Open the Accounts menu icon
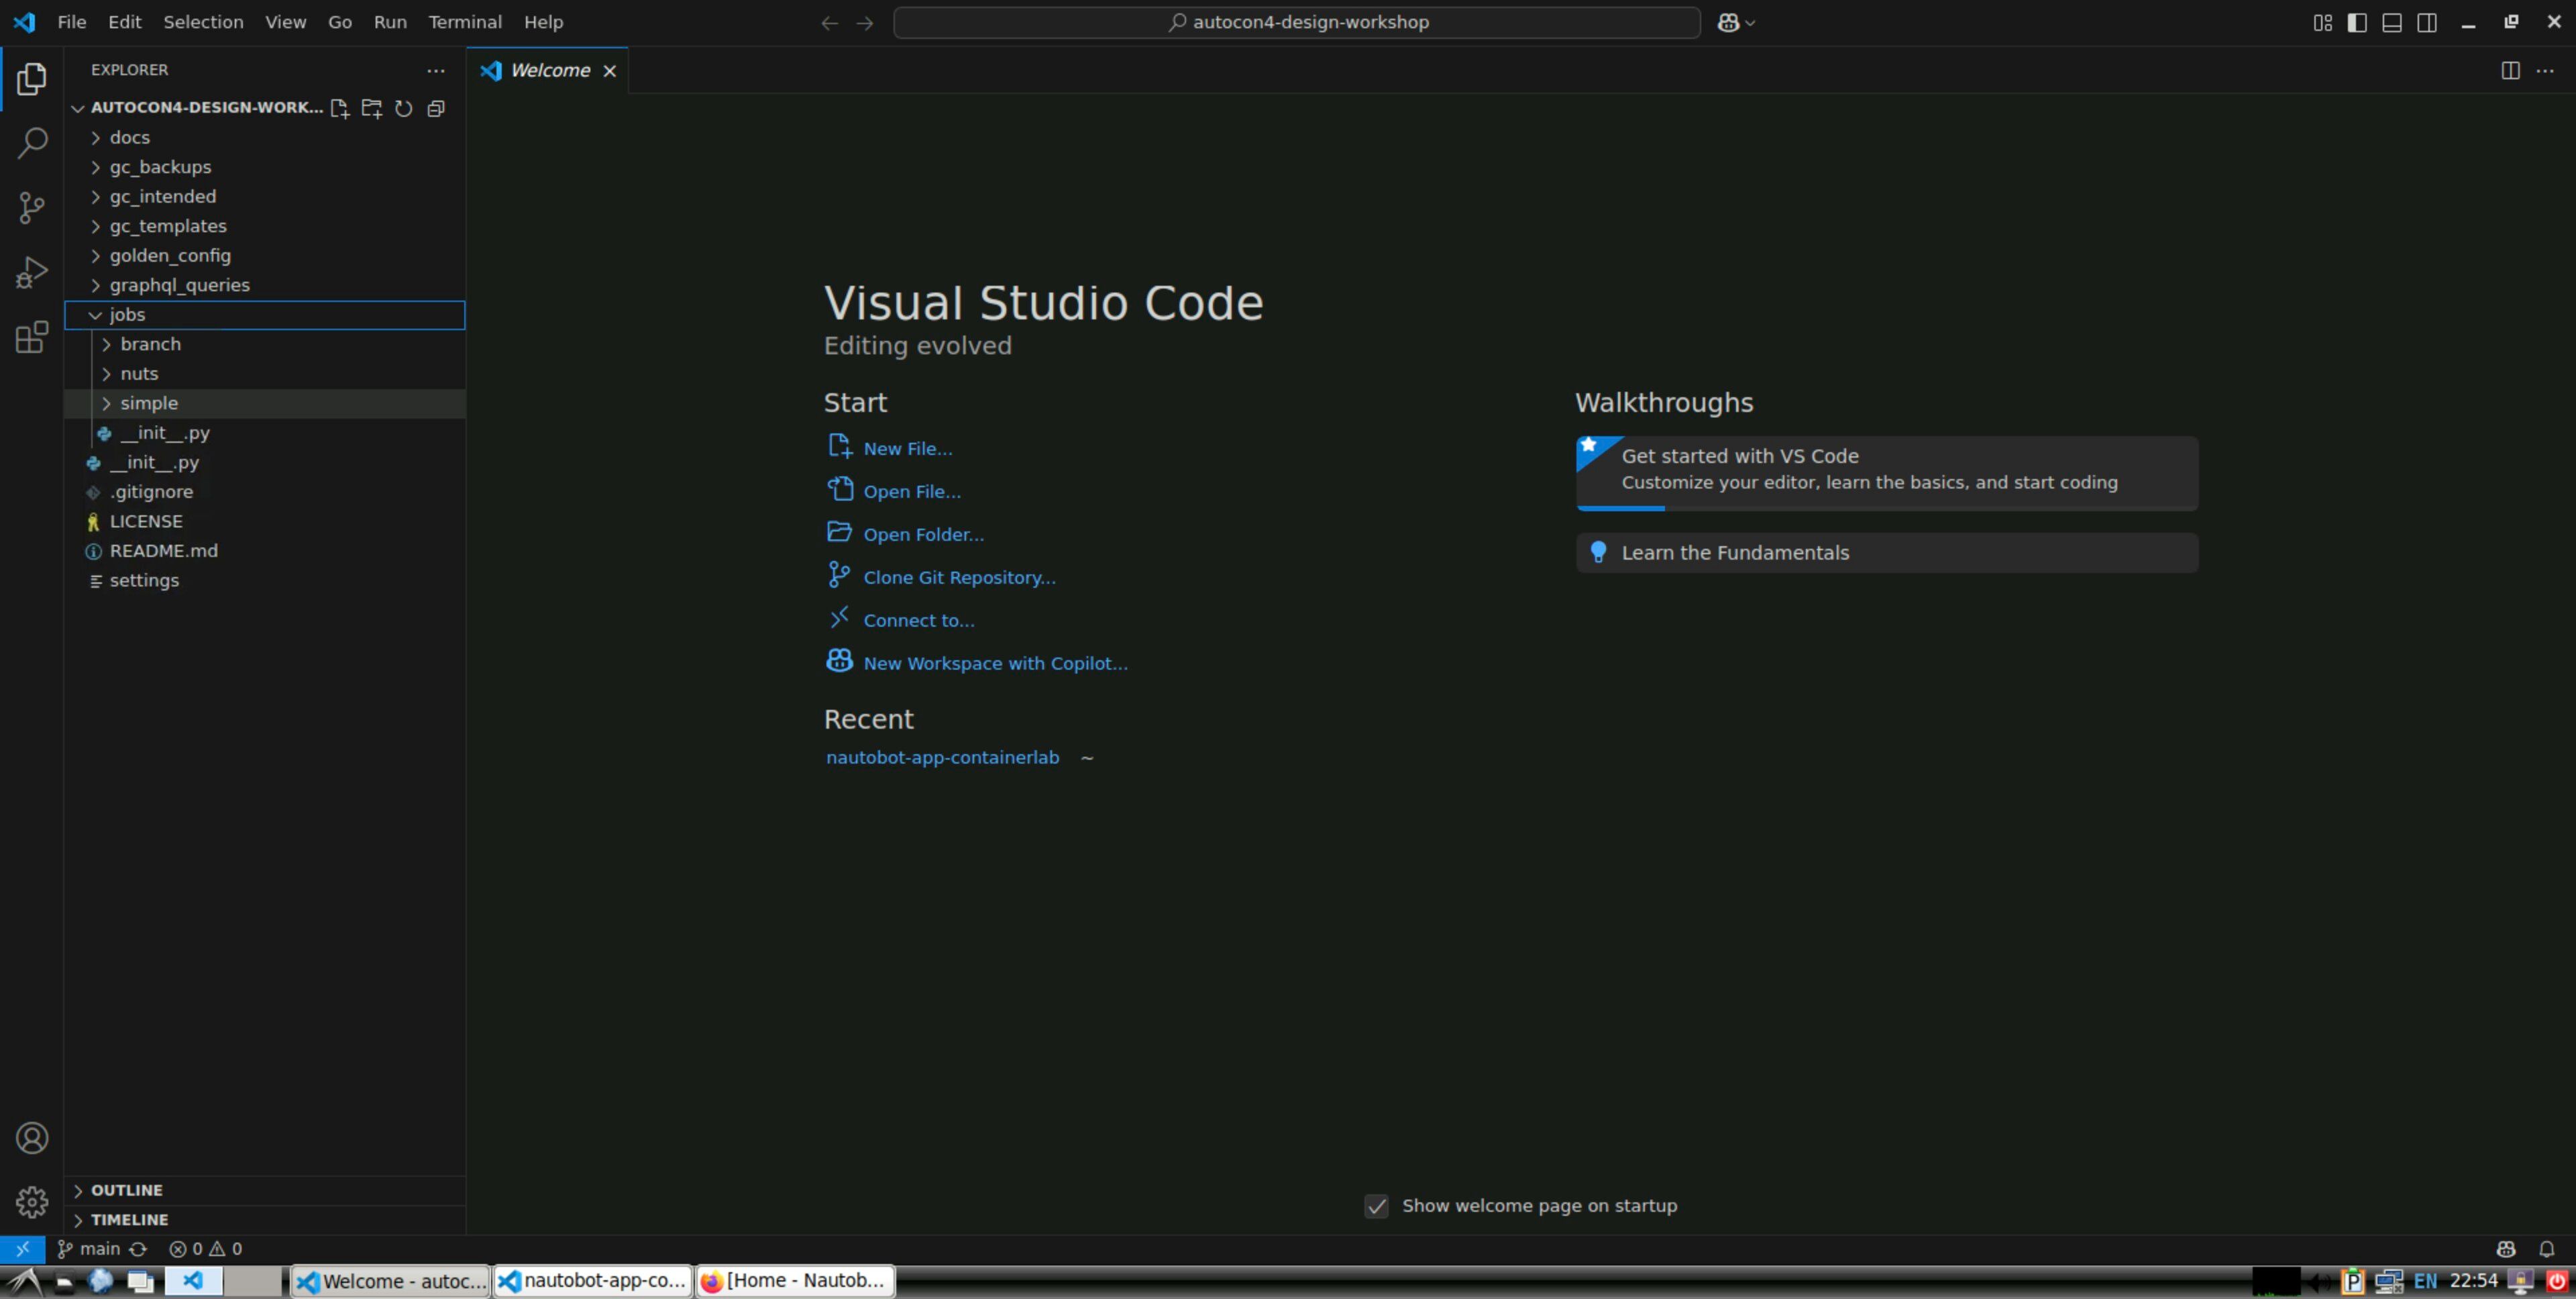 (32, 1137)
